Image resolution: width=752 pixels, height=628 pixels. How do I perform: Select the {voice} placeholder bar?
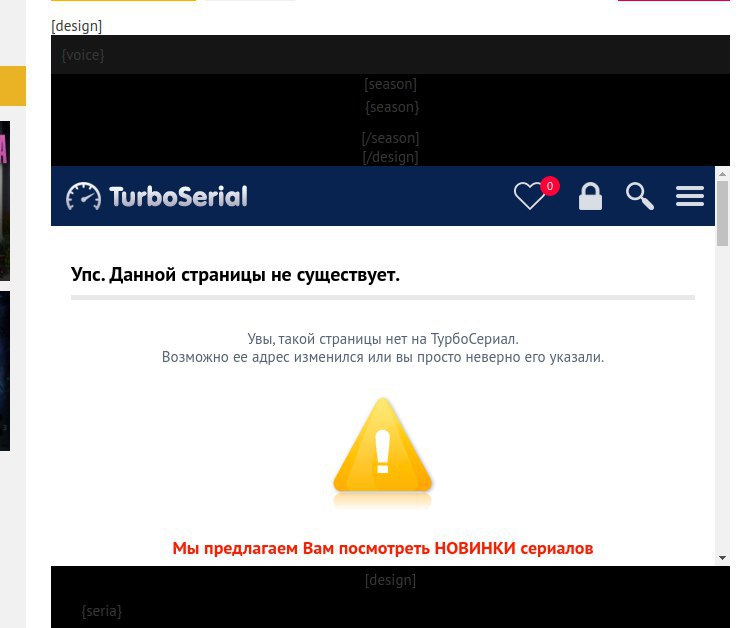pos(390,55)
